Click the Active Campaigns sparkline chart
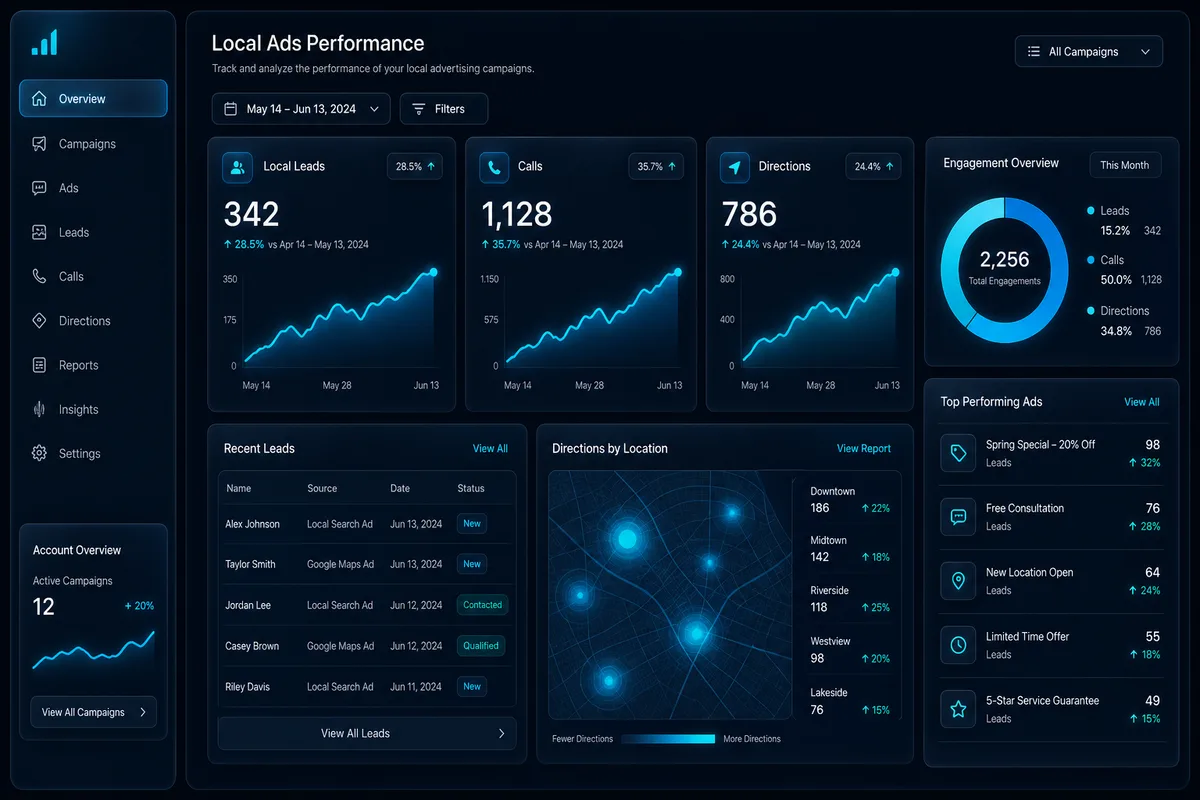The image size is (1200, 800). pyautogui.click(x=93, y=650)
